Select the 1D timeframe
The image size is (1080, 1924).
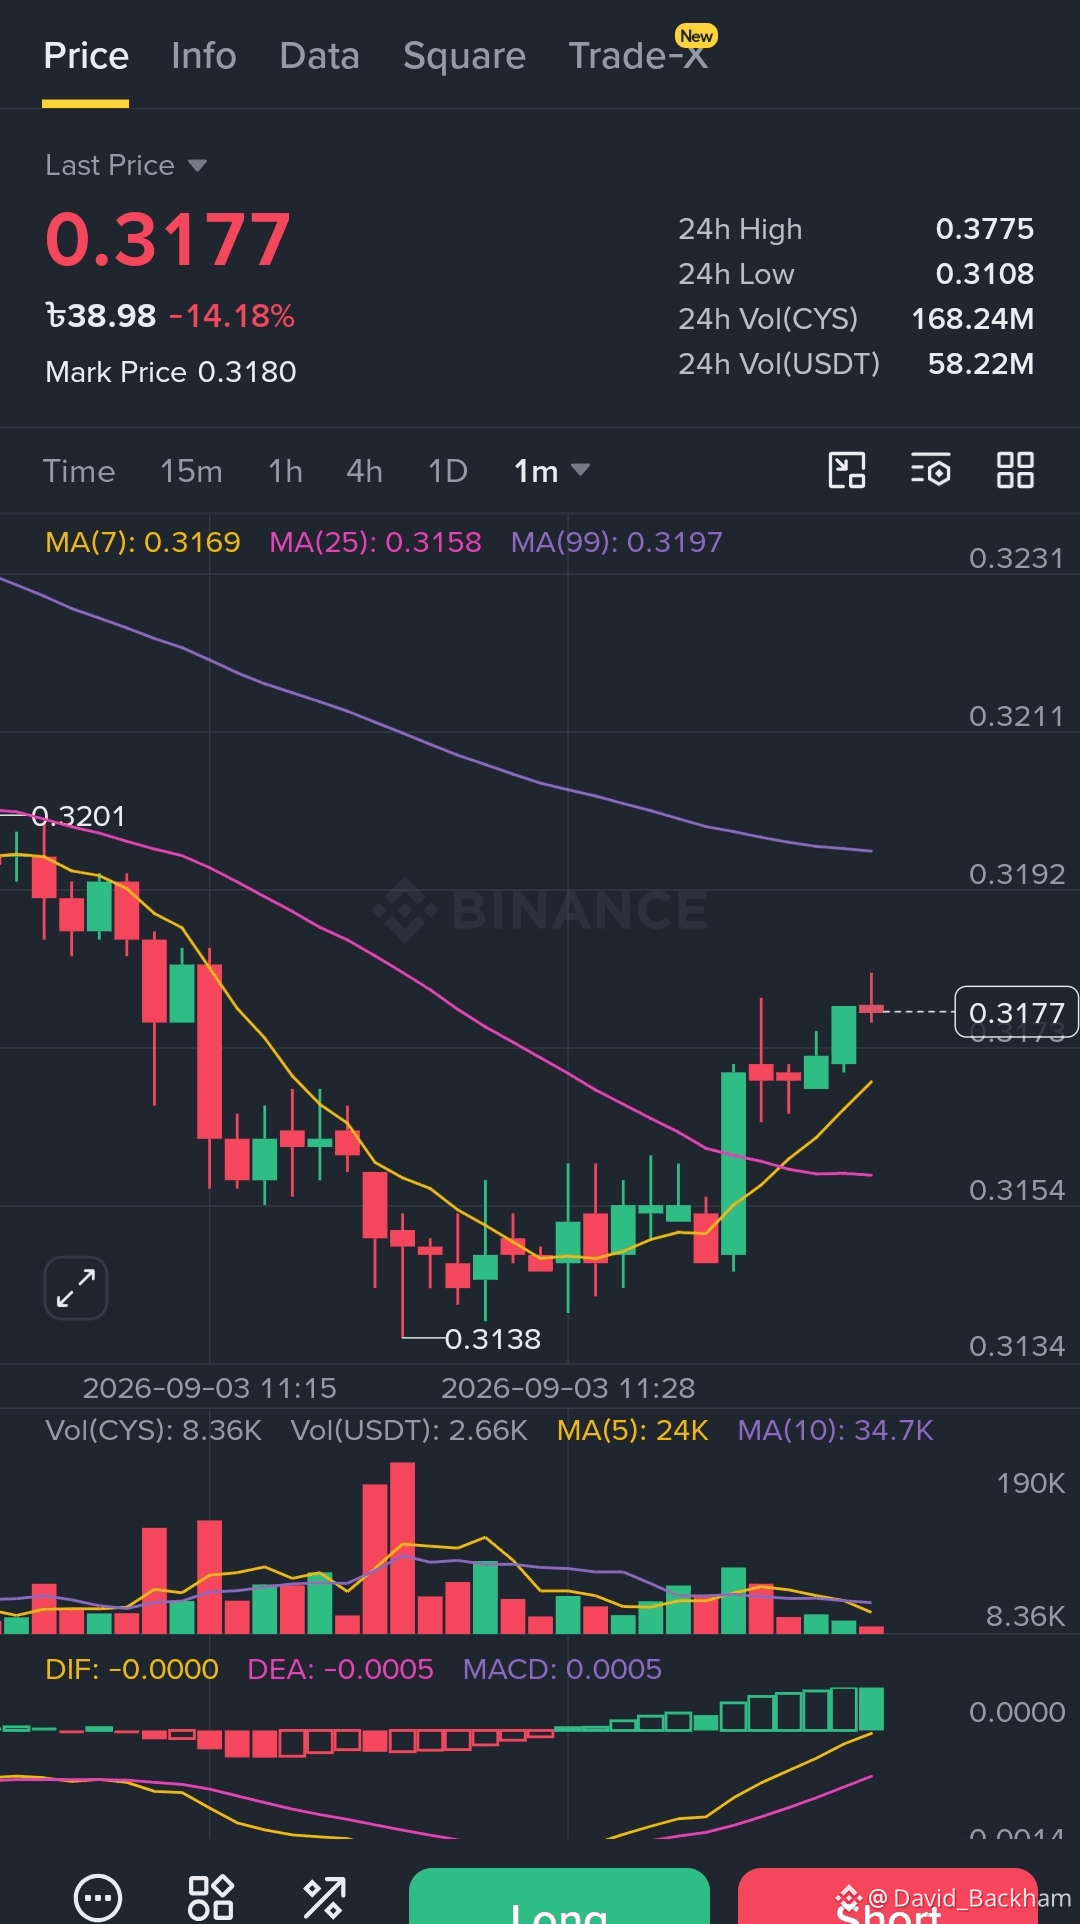click(x=448, y=471)
